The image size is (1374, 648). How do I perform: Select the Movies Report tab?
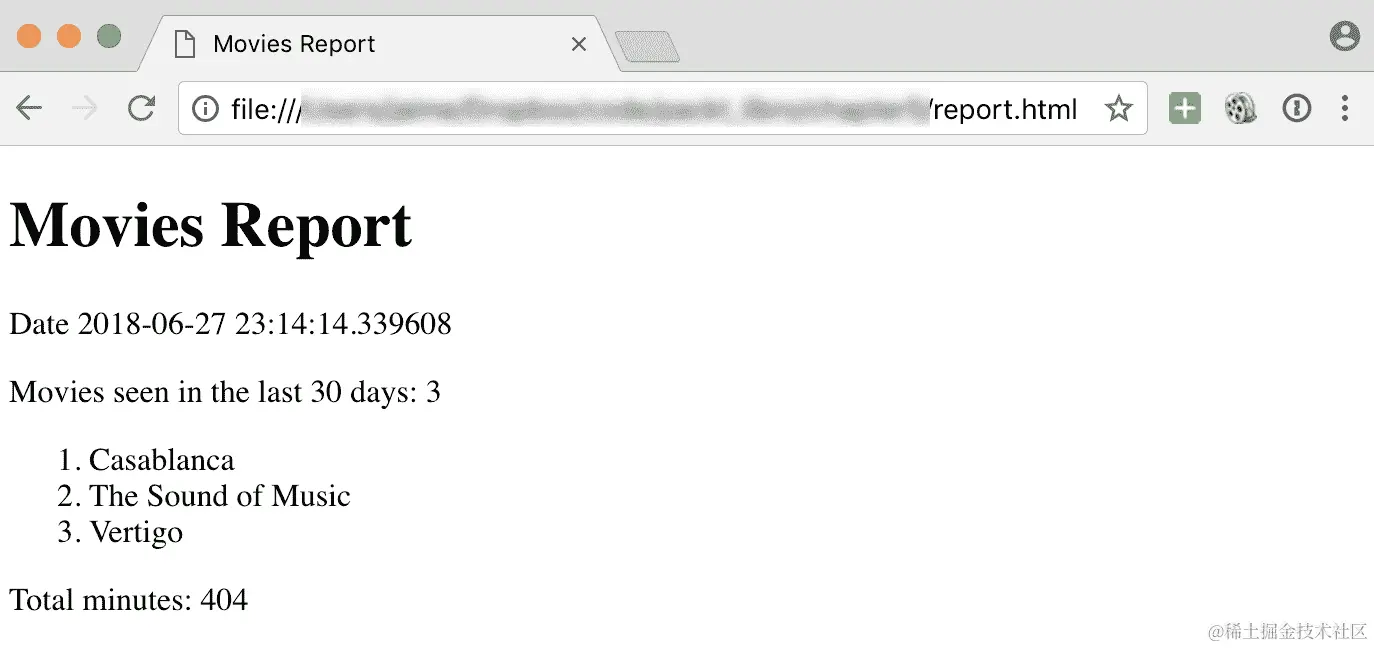click(x=375, y=44)
